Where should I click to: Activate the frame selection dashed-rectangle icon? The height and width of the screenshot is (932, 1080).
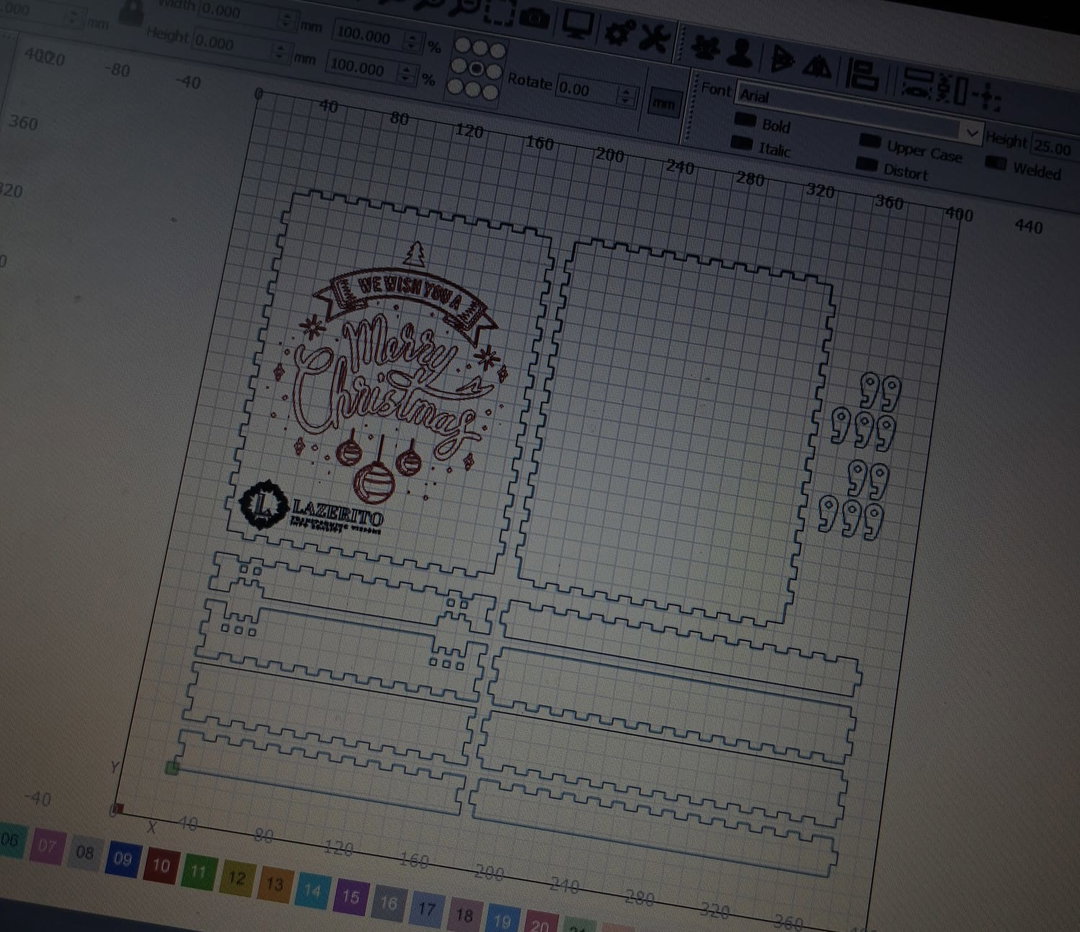click(x=500, y=11)
